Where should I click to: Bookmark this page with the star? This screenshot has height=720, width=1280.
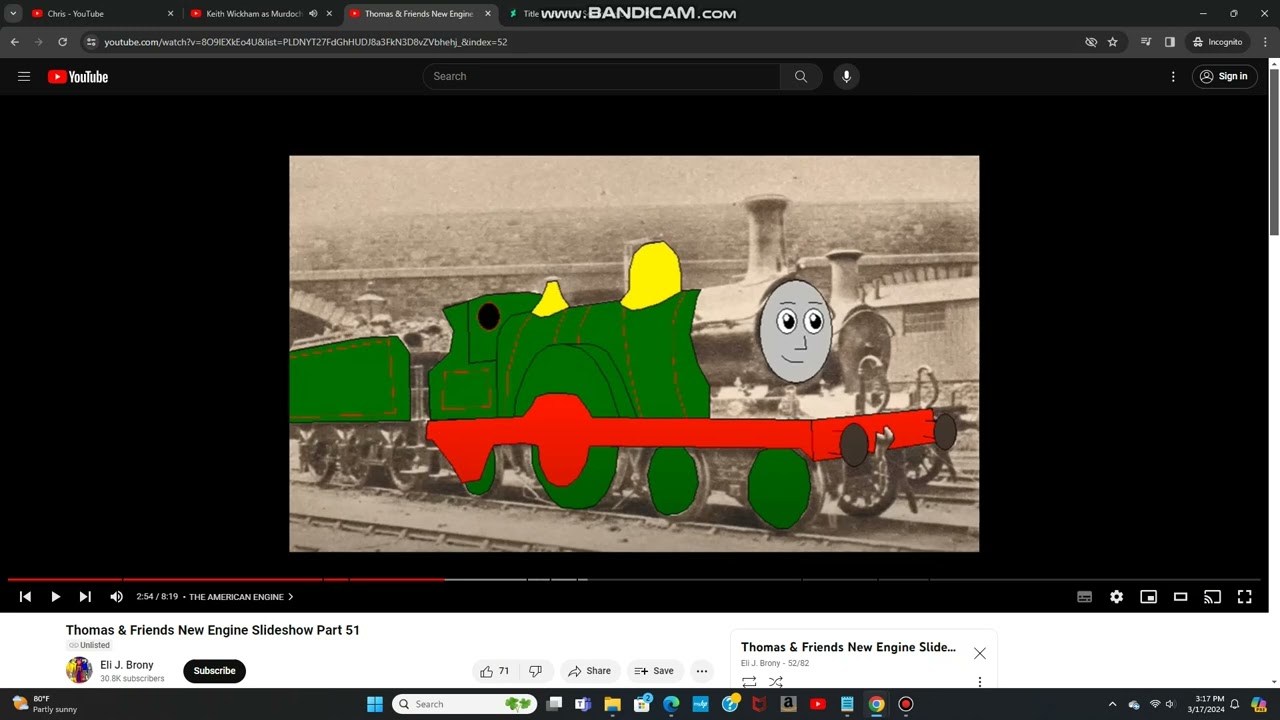1112,42
